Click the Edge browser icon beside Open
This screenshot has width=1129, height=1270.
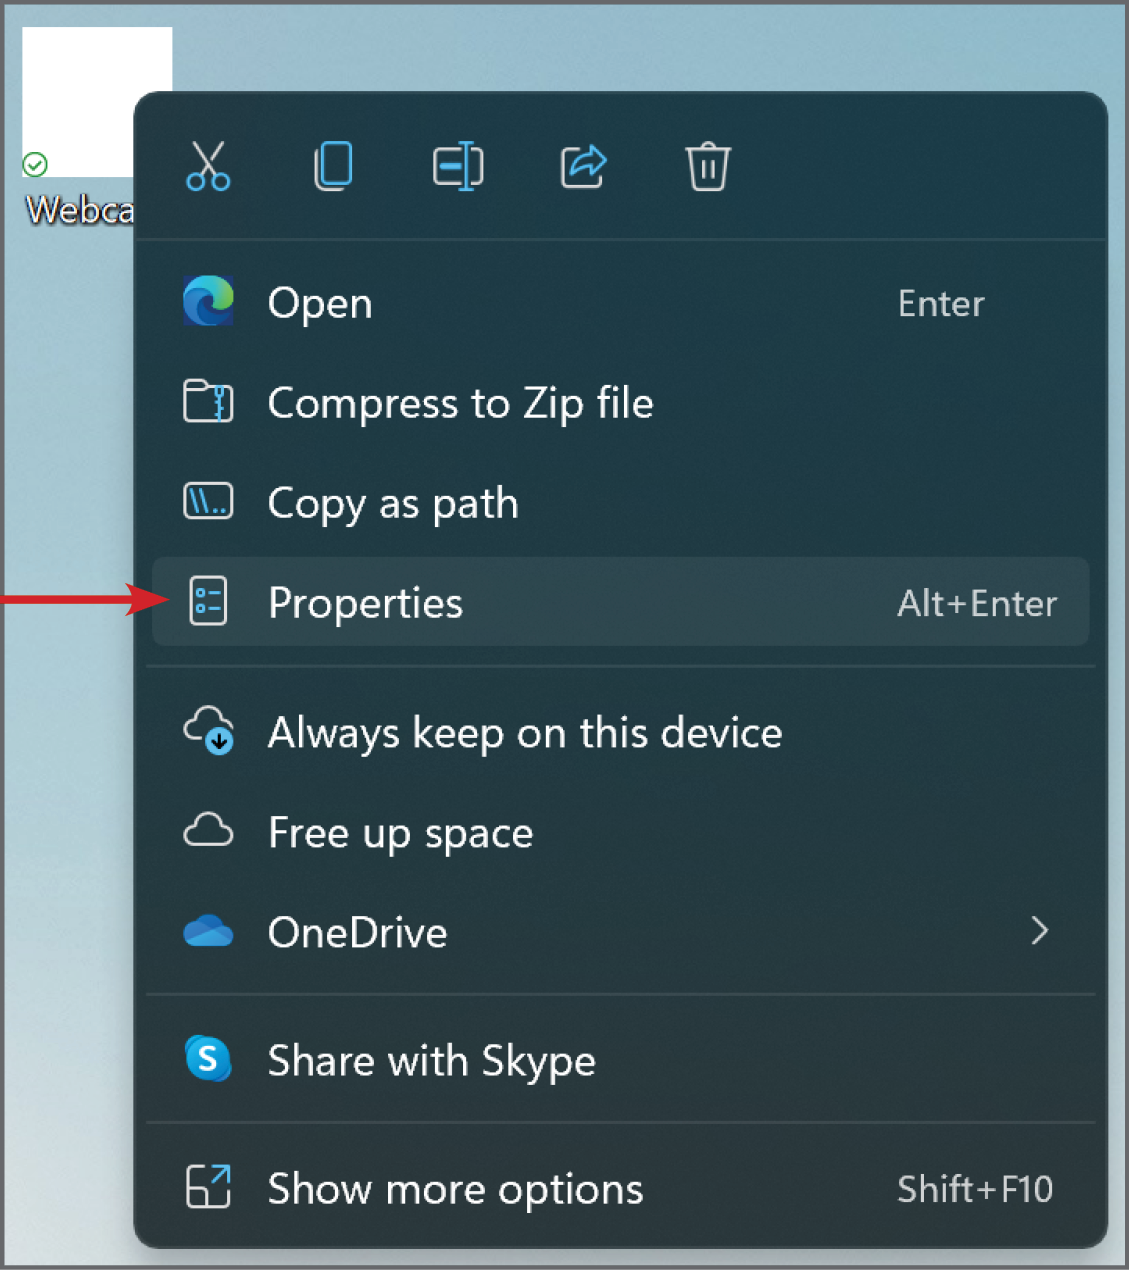[208, 301]
